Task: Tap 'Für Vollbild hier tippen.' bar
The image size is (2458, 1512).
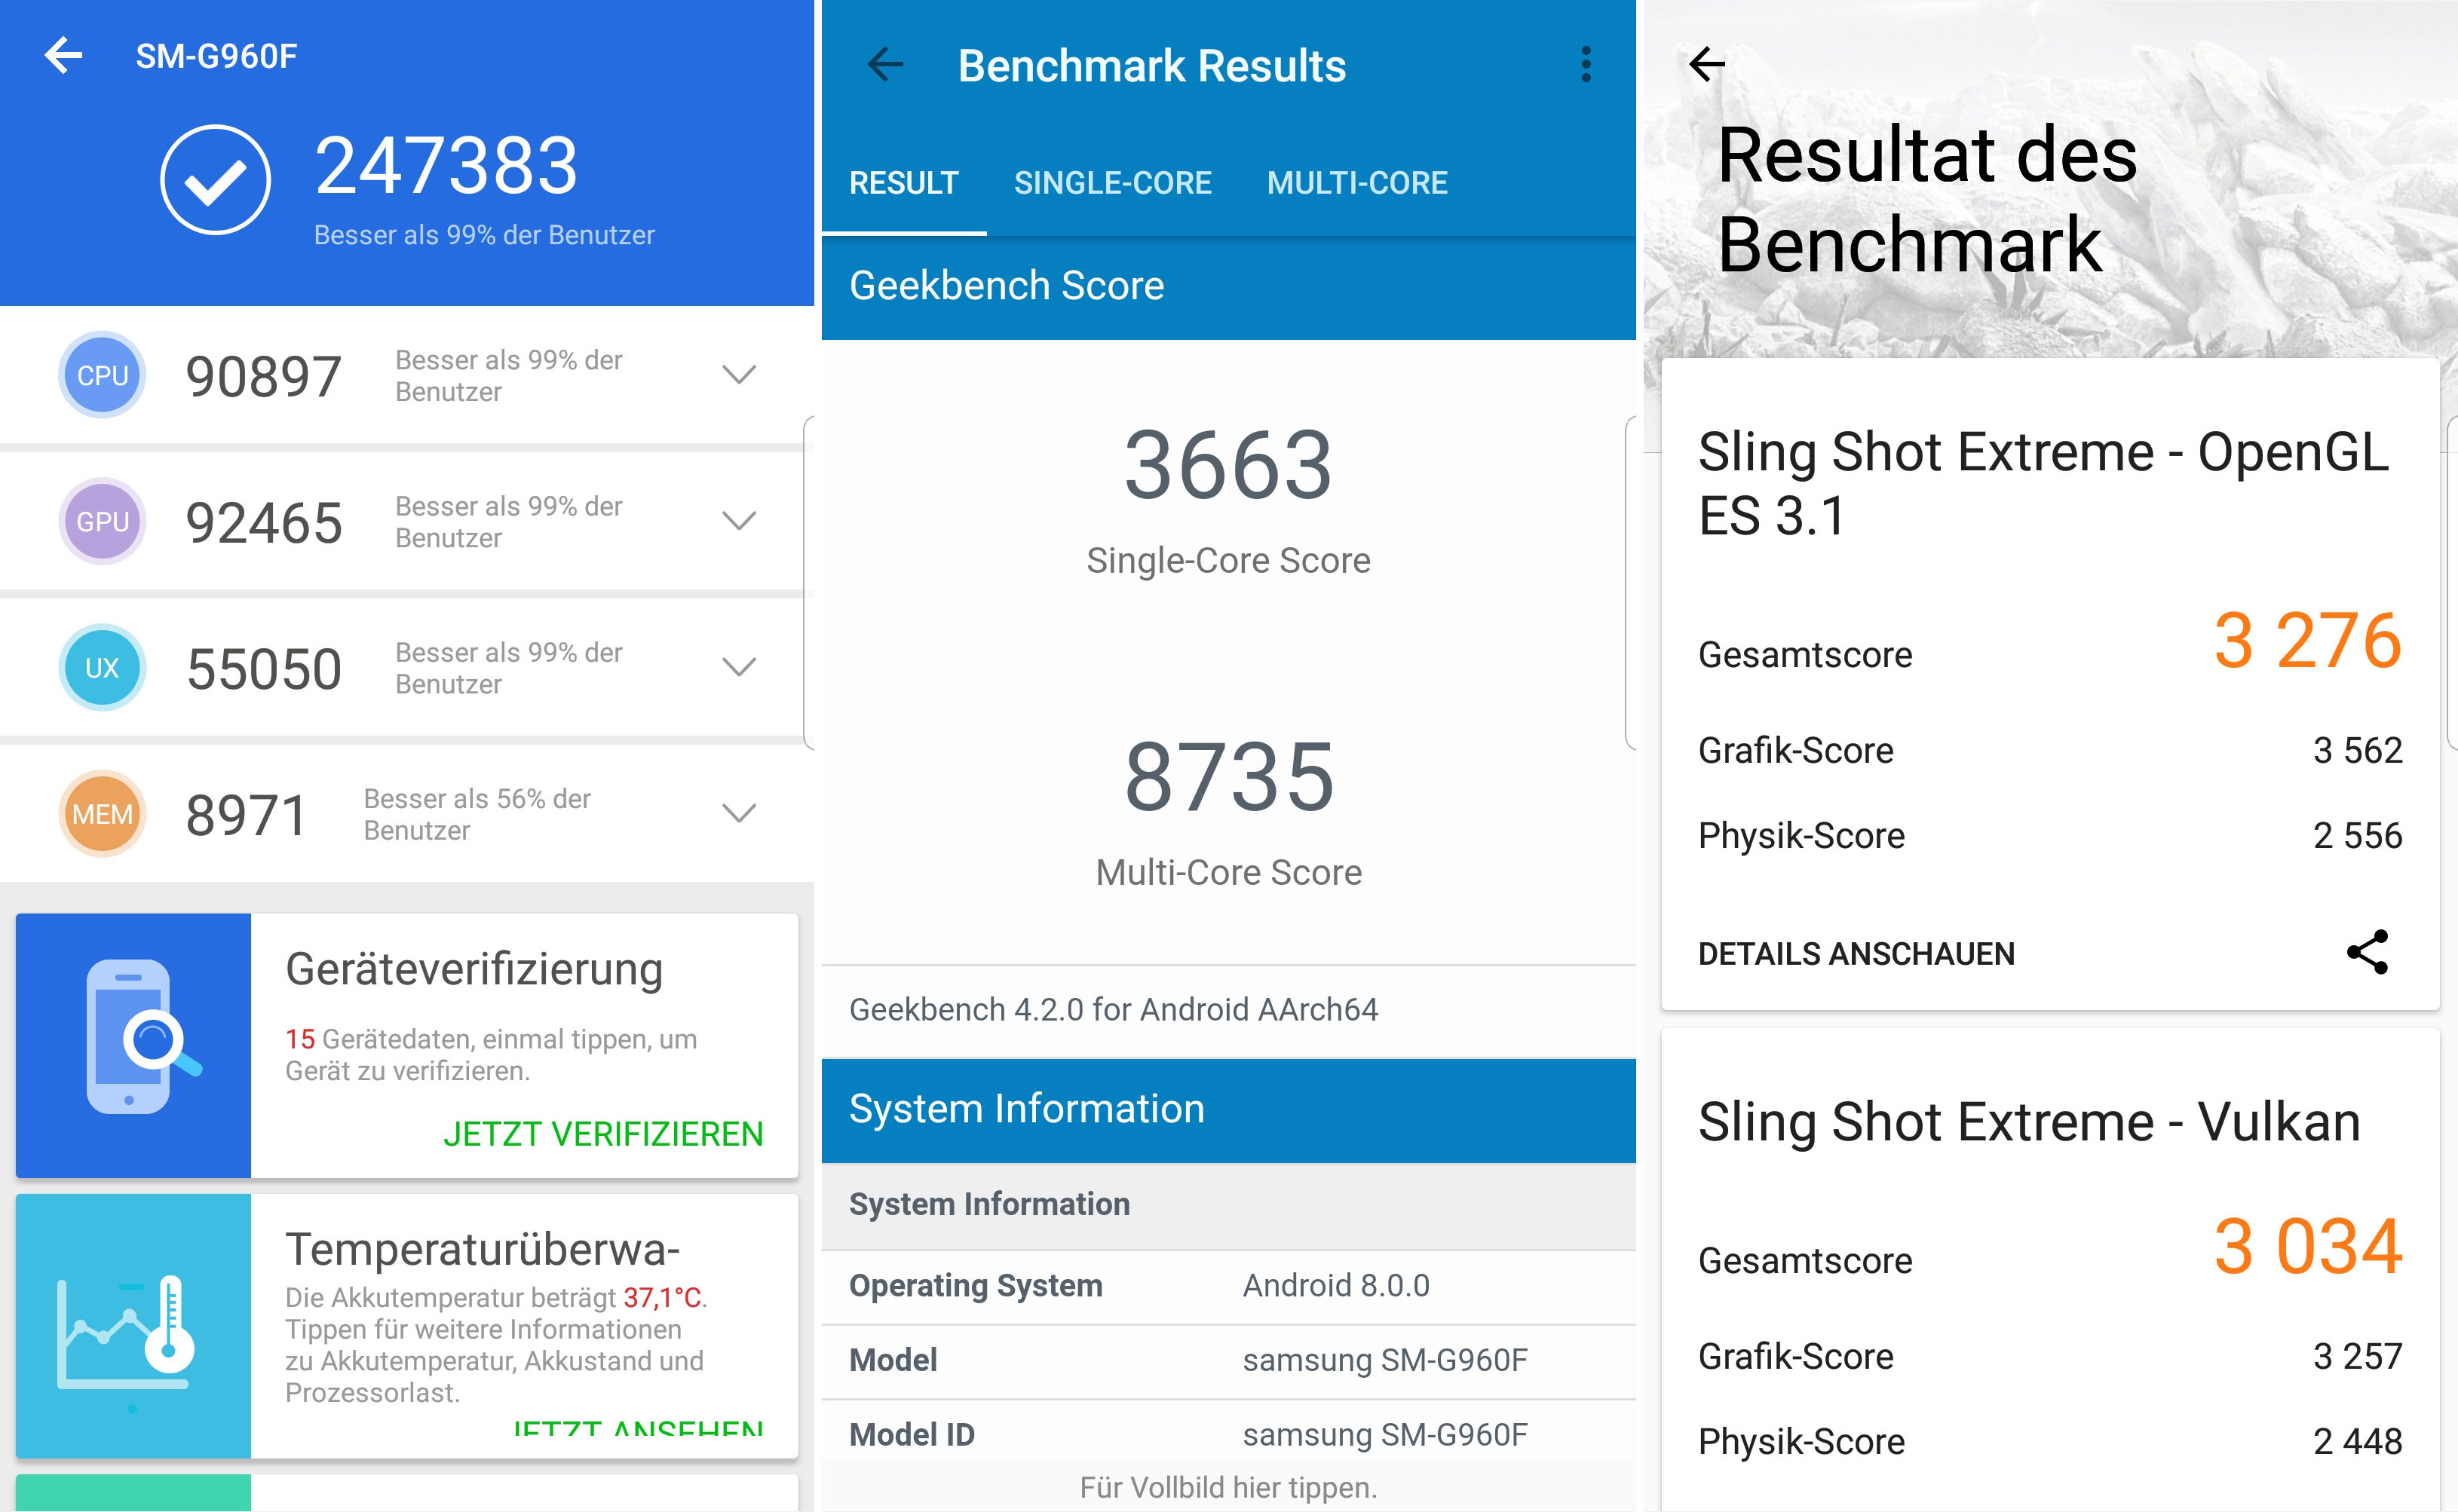Action: tap(1228, 1488)
